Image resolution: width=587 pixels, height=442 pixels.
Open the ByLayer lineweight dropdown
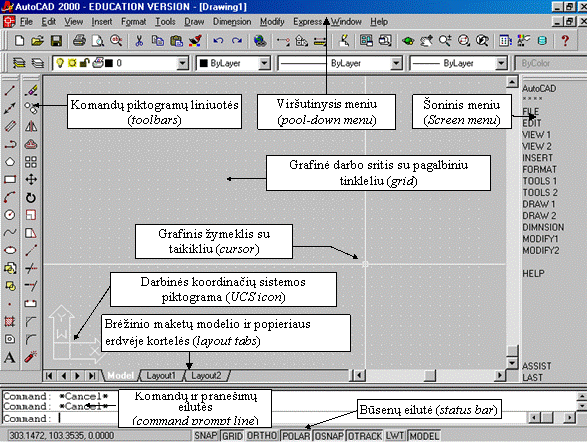(501, 63)
